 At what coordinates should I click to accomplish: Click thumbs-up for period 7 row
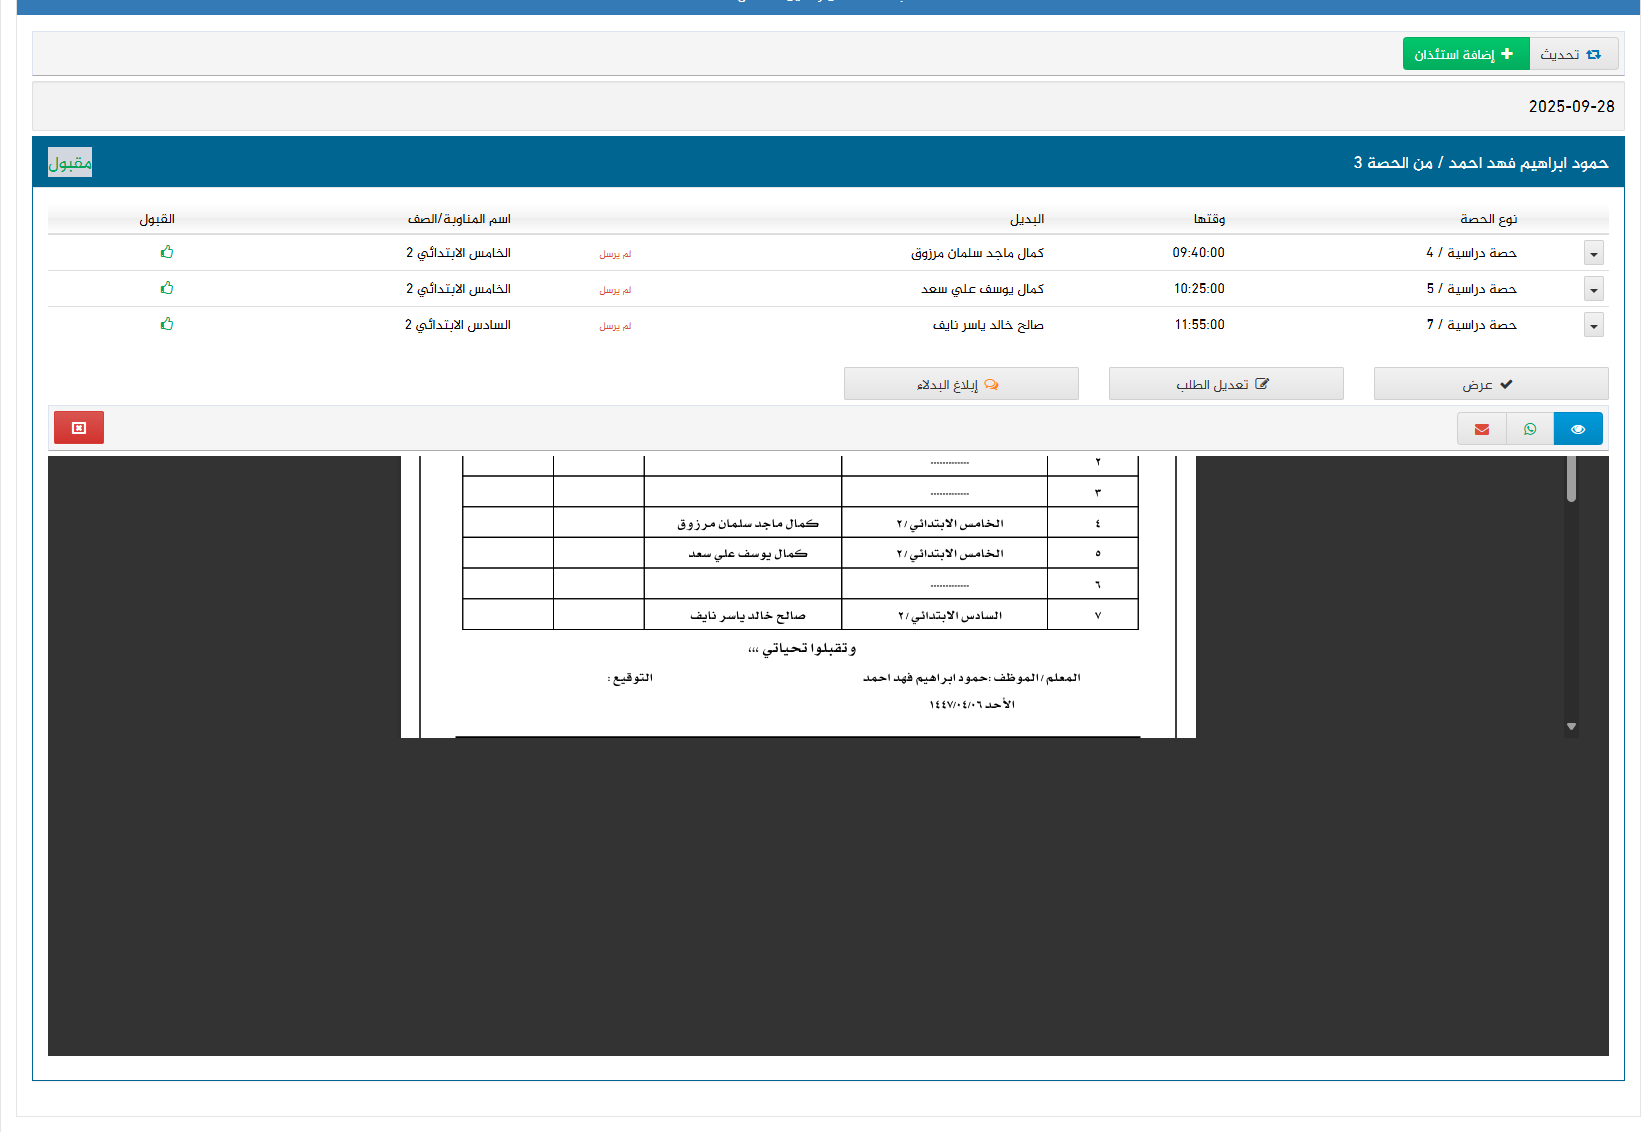tap(167, 324)
